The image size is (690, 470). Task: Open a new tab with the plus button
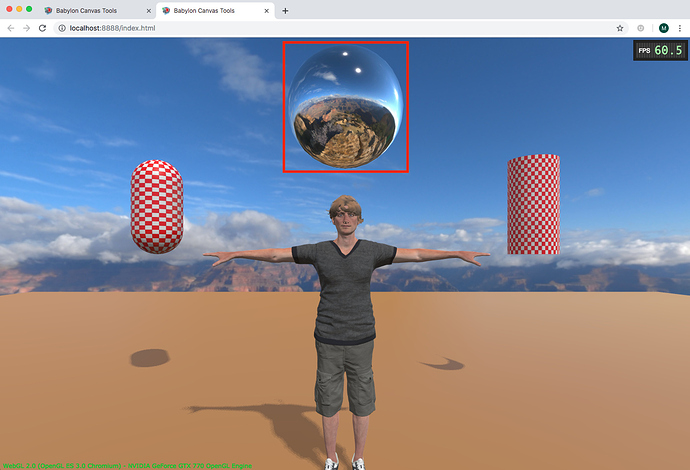[x=285, y=11]
